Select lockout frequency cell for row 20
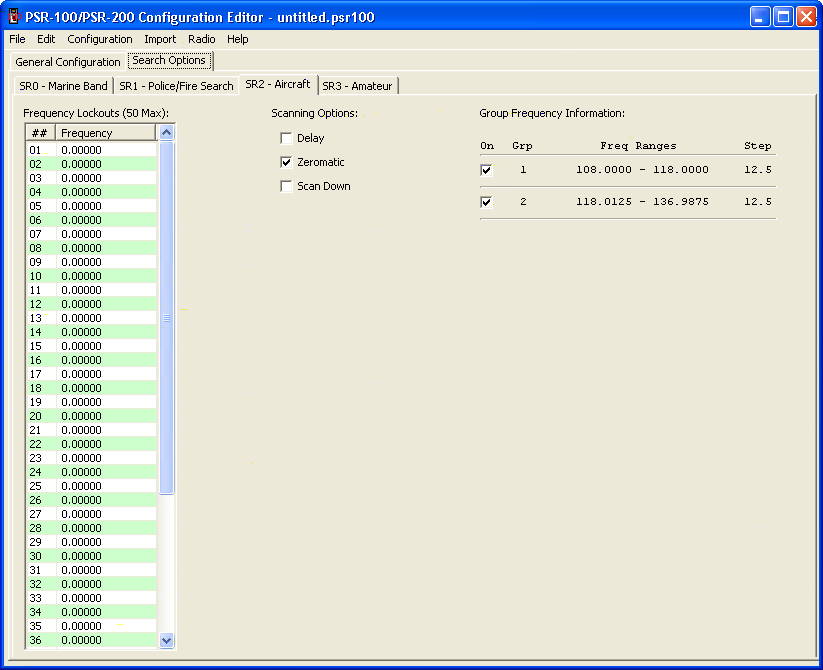 [105, 416]
